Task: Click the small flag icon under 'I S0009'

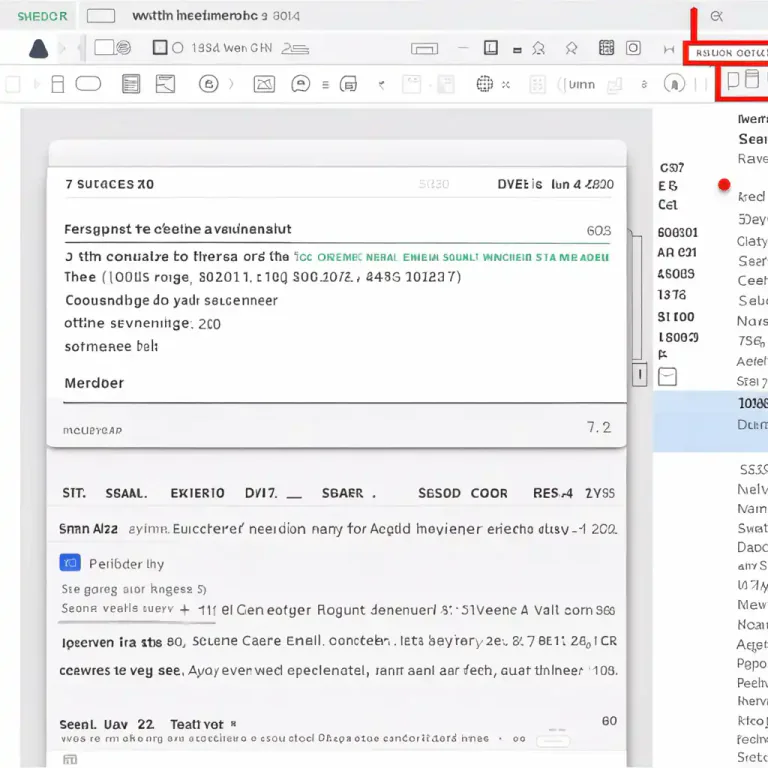Action: [x=663, y=354]
